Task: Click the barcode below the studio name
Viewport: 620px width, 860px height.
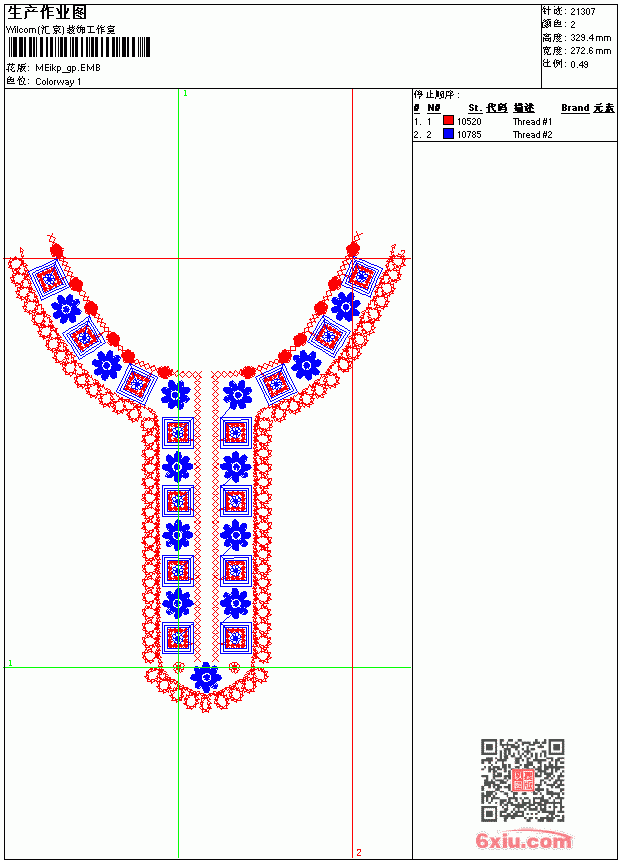Action: 78,47
